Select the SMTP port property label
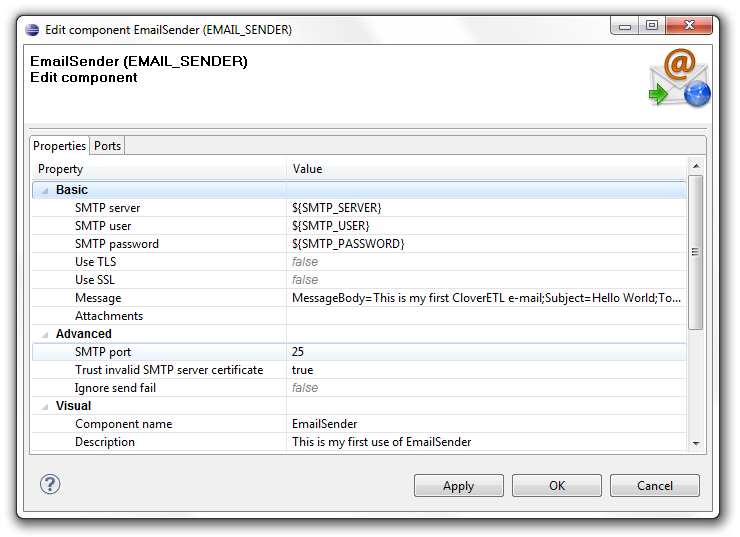This screenshot has height=537, width=740. (103, 352)
